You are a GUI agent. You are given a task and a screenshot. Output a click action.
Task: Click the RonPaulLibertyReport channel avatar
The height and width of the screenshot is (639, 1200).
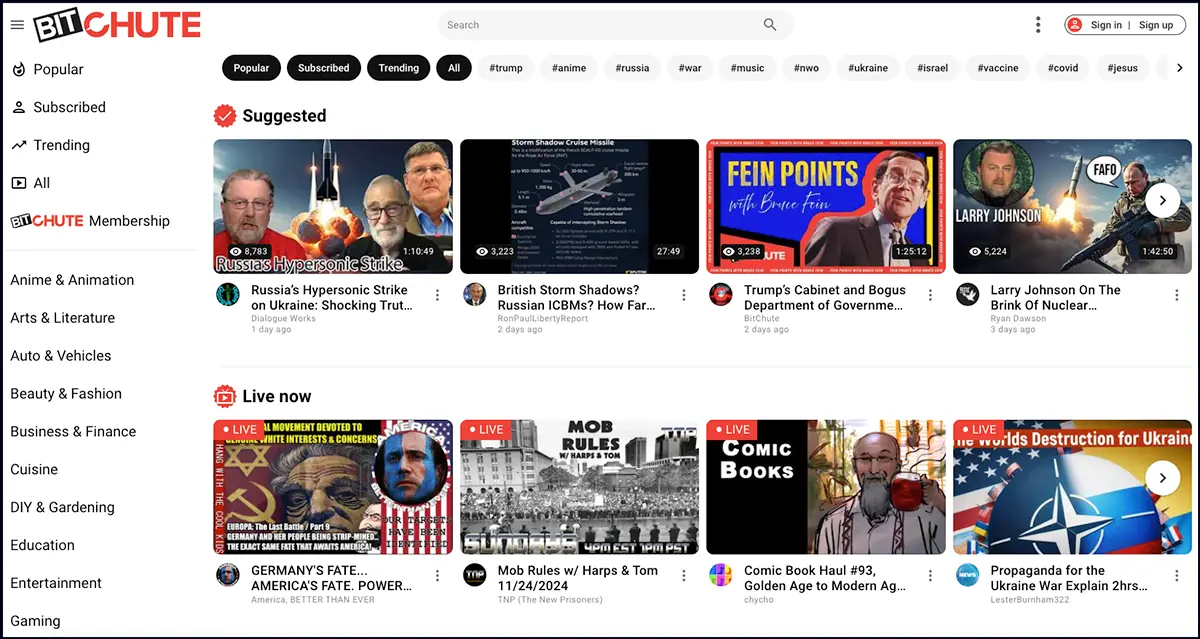[475, 294]
